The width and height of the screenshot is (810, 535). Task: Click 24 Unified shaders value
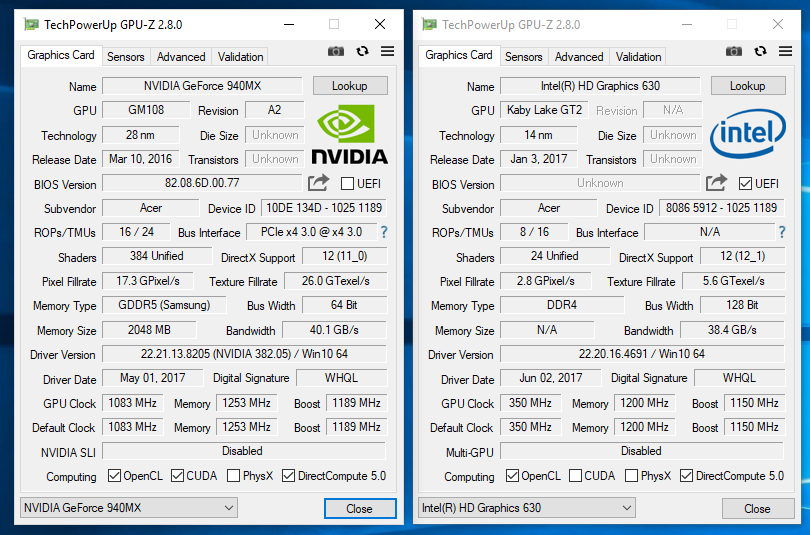pyautogui.click(x=555, y=256)
